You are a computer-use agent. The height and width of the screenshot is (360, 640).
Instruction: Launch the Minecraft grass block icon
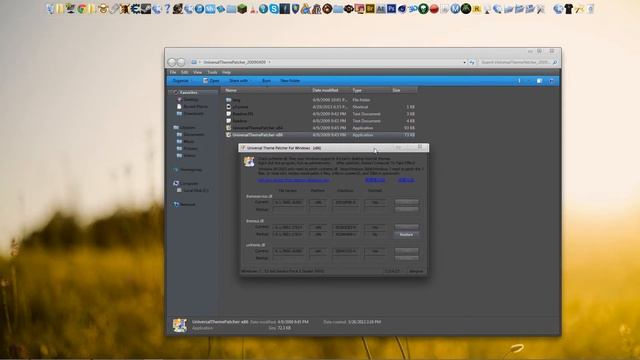pos(242,9)
